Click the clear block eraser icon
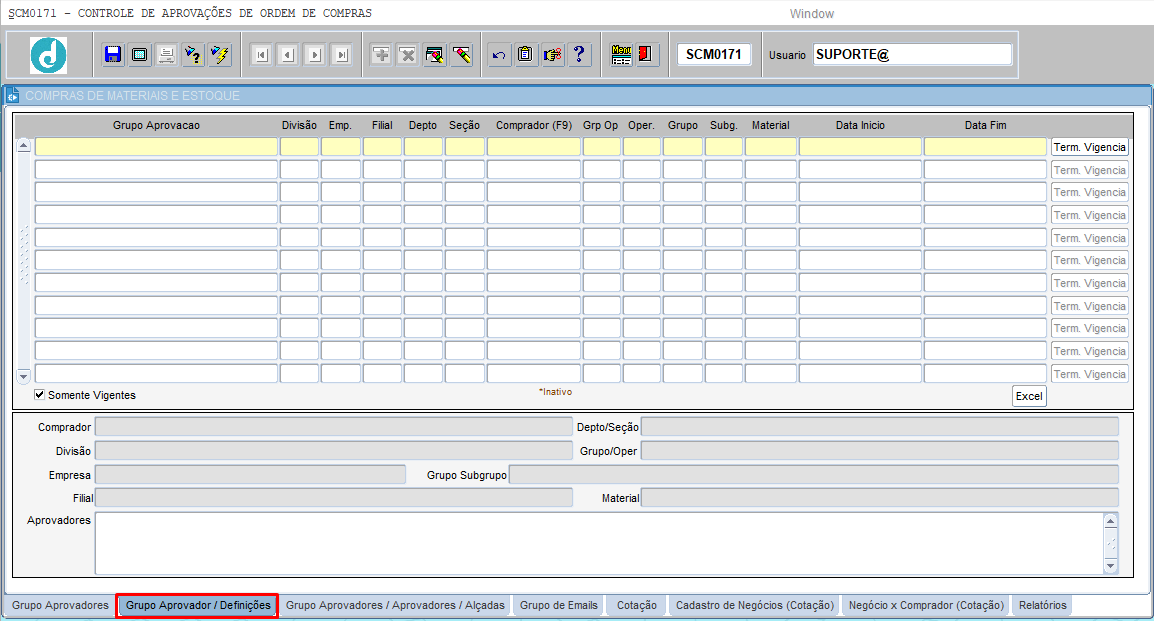1154x621 pixels. [435, 54]
